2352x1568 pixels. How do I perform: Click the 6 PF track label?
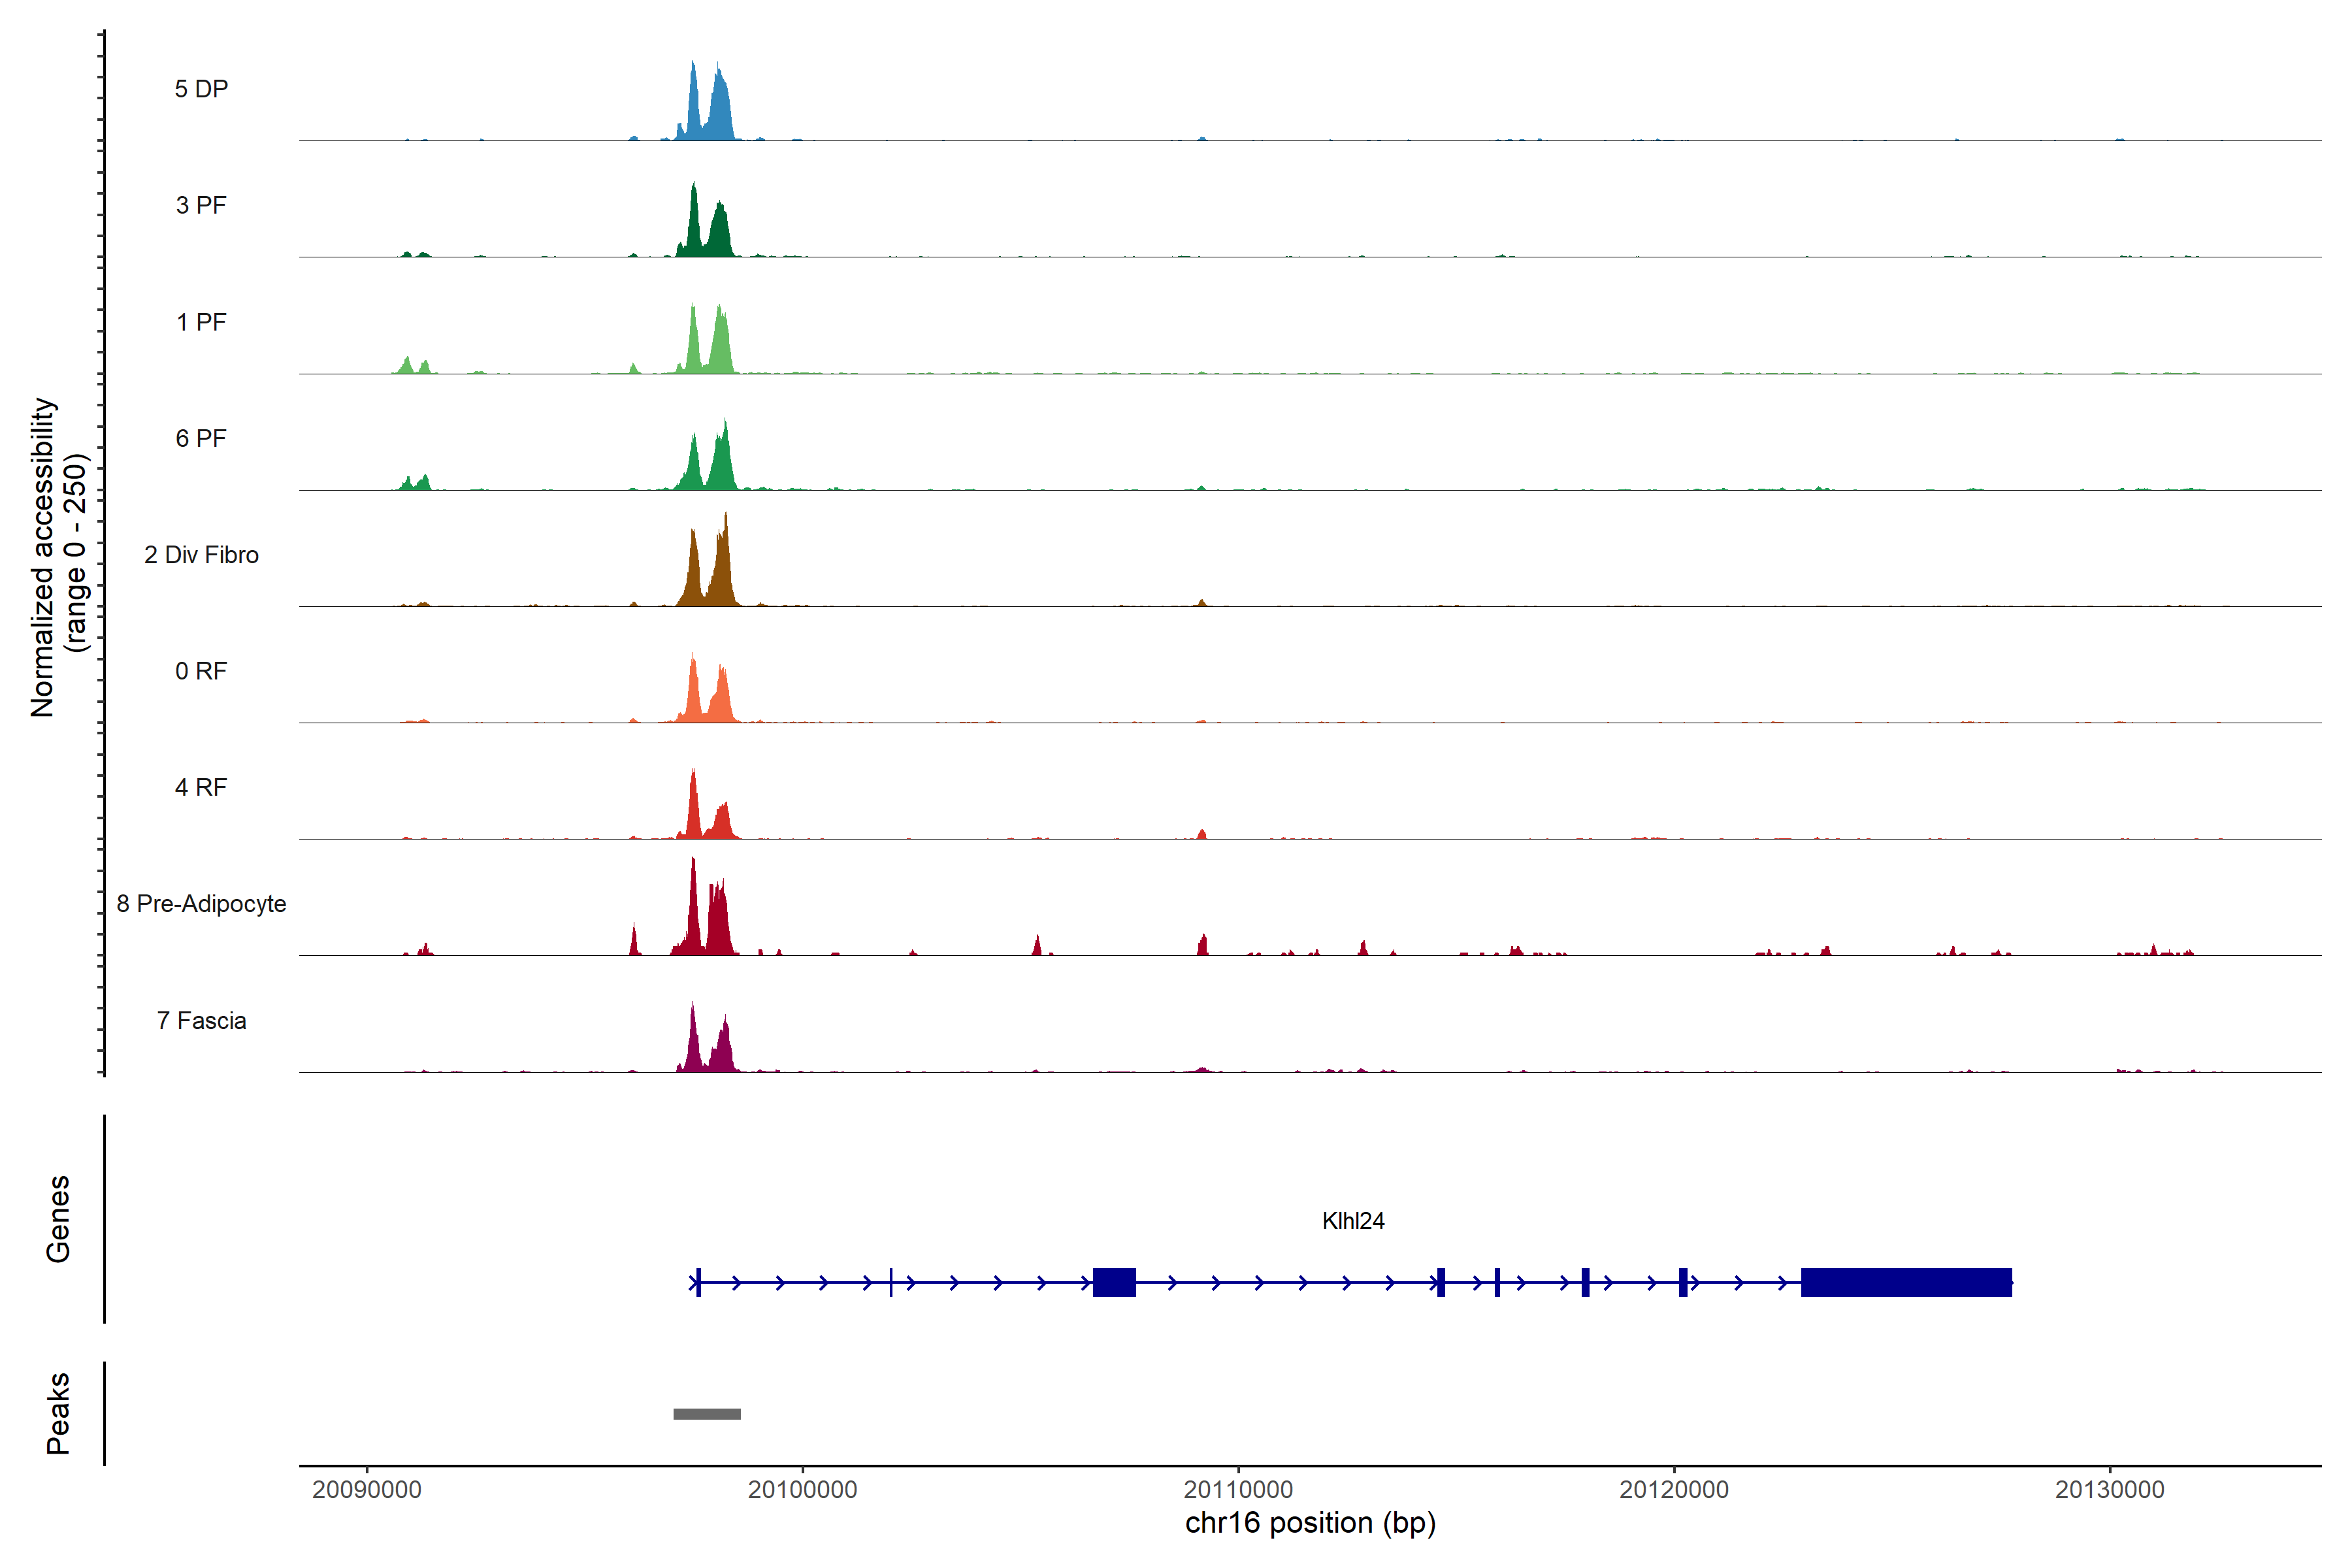click(201, 438)
